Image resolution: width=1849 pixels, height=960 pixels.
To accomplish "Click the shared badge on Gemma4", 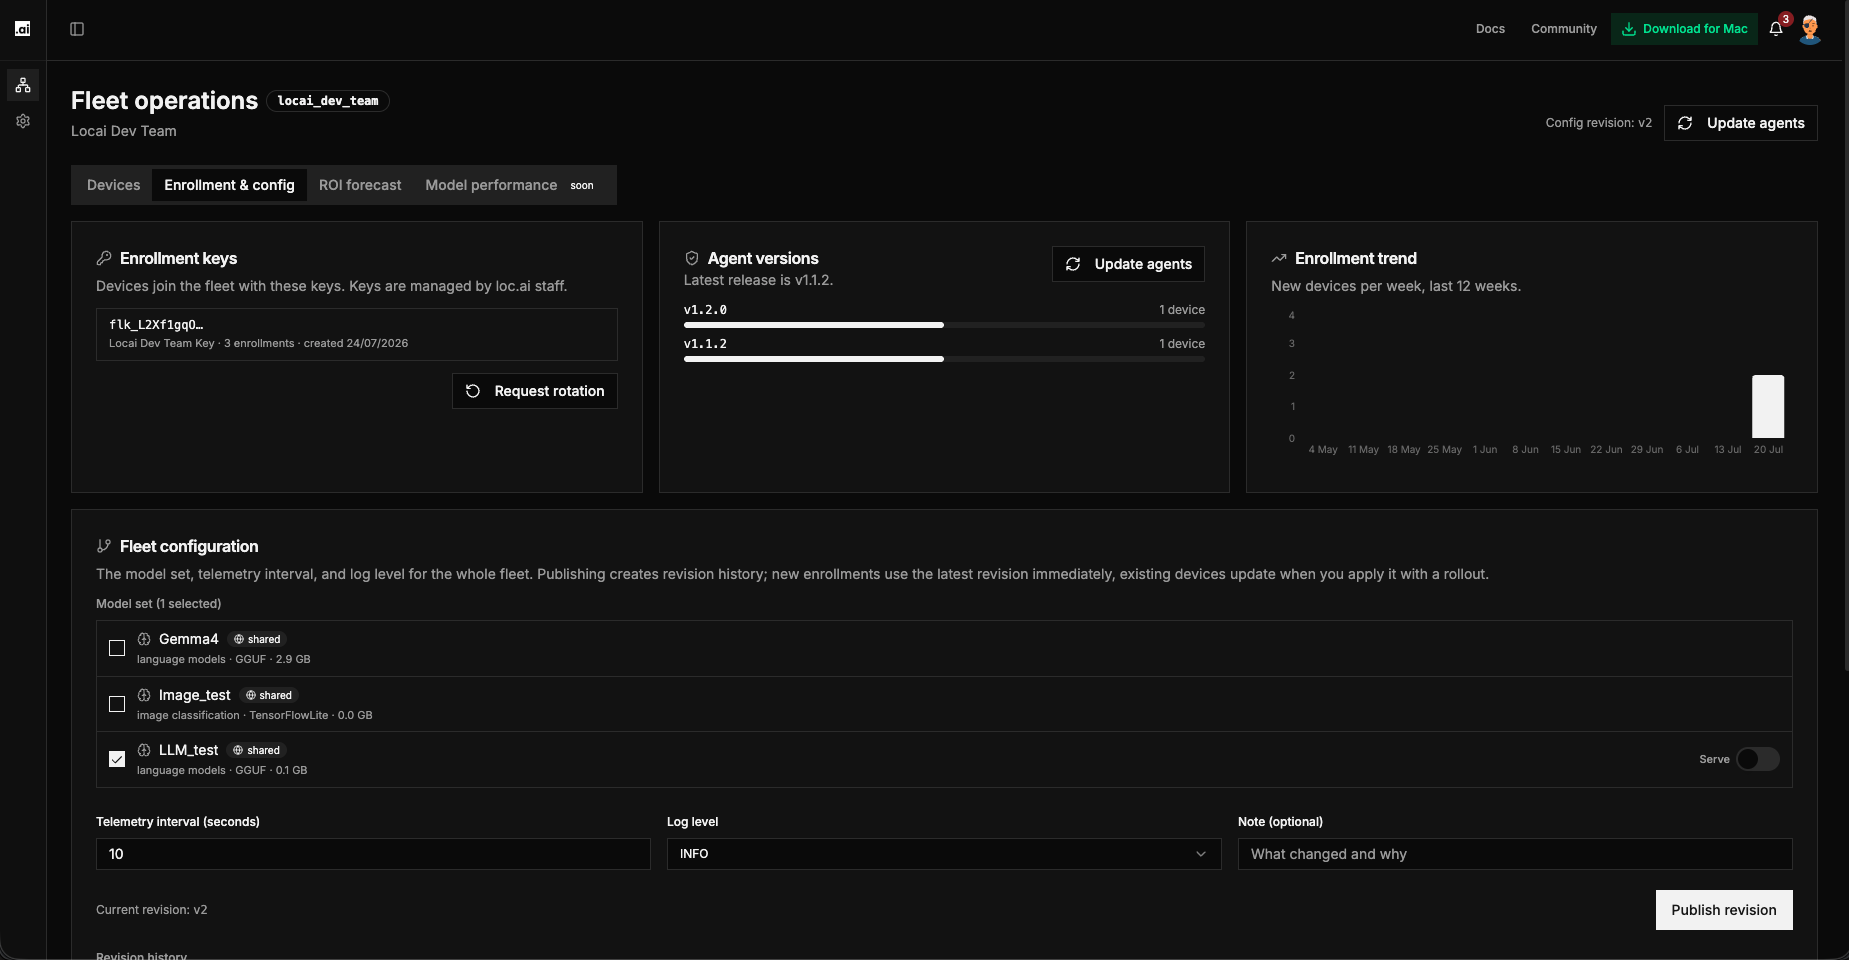I will (257, 639).
